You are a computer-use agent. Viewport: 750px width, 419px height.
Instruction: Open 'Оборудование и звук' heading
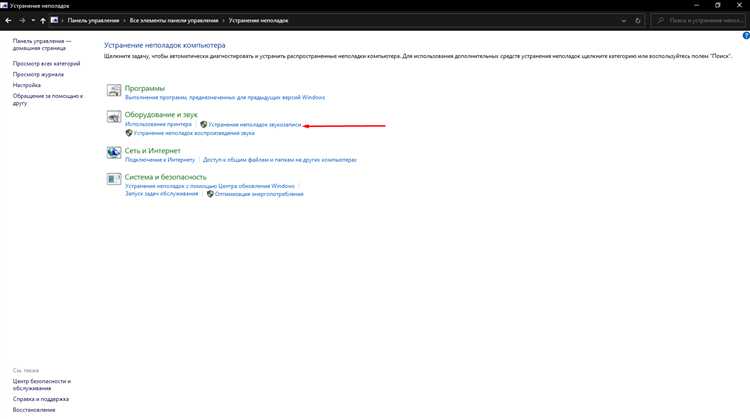161,115
